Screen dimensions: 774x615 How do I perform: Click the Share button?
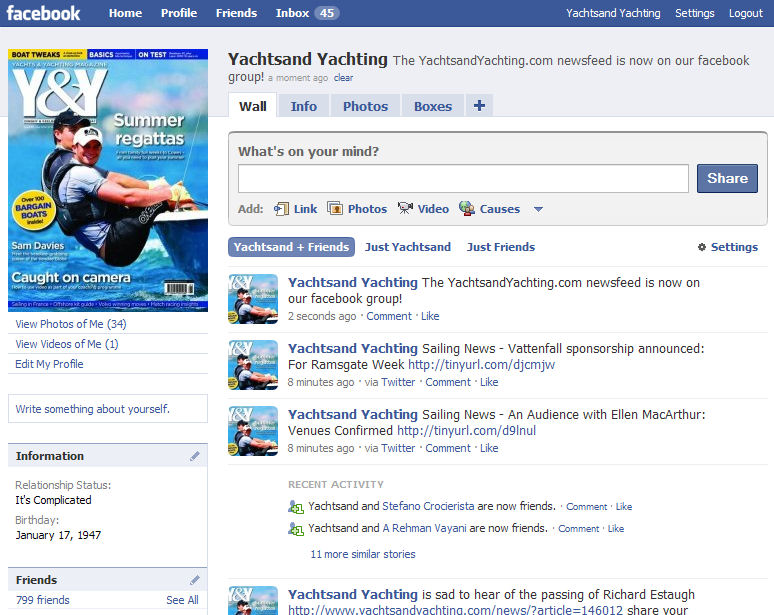tap(727, 178)
